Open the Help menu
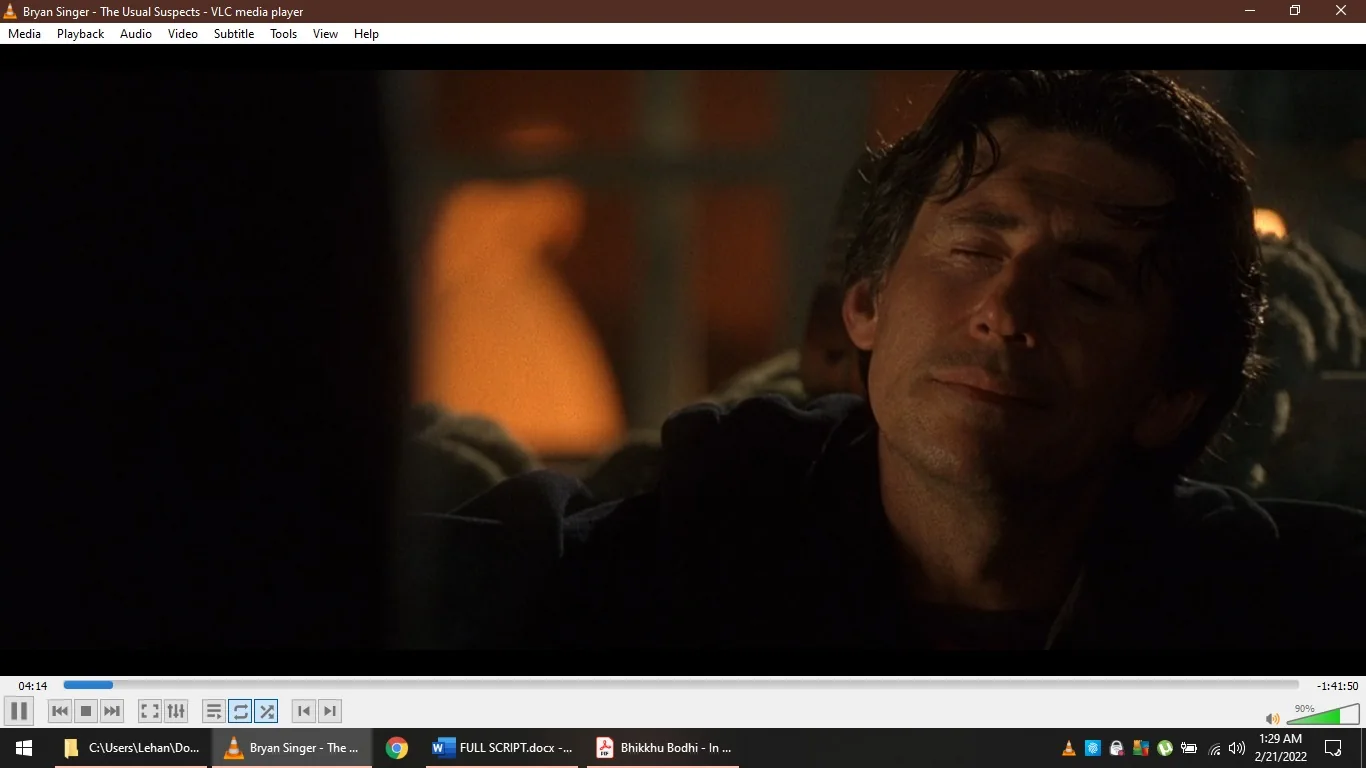Image resolution: width=1366 pixels, height=768 pixels. pyautogui.click(x=367, y=34)
